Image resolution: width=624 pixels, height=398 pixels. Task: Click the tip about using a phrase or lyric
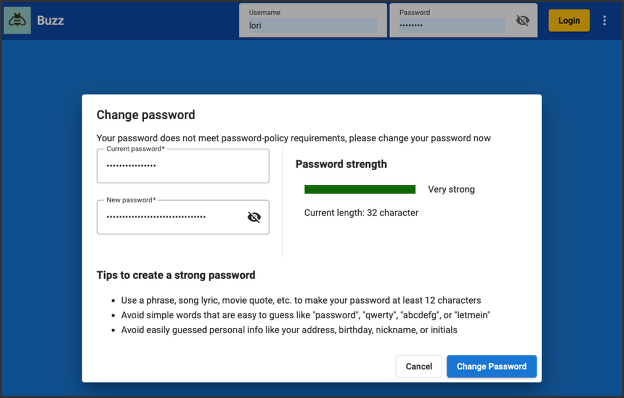(x=301, y=300)
